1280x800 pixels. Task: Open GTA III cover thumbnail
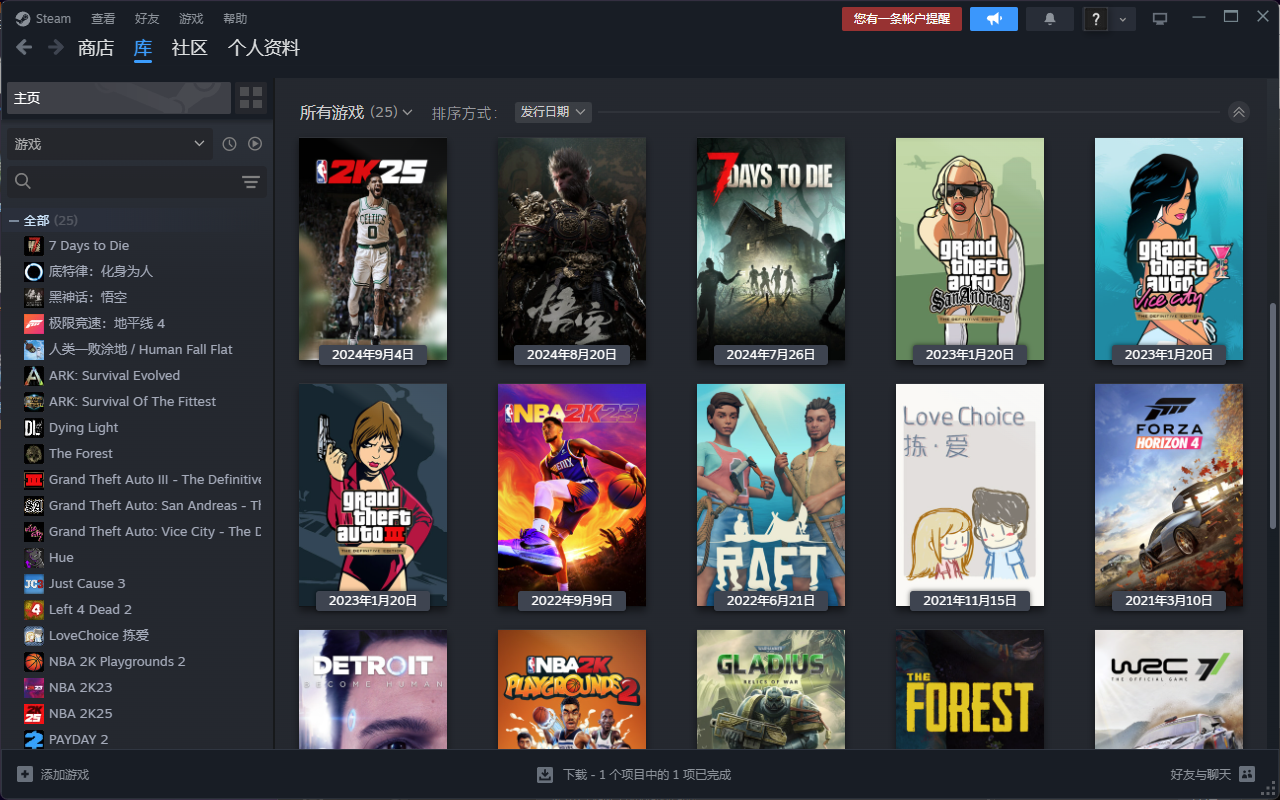[373, 495]
